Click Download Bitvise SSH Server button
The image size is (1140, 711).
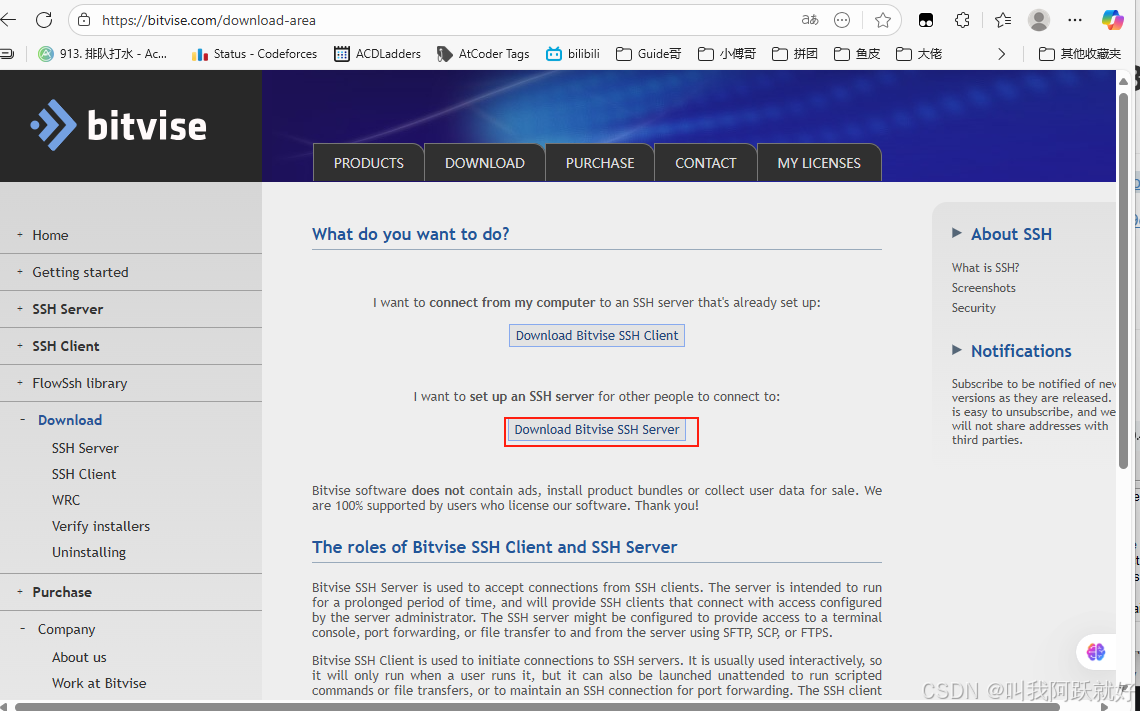[597, 430]
